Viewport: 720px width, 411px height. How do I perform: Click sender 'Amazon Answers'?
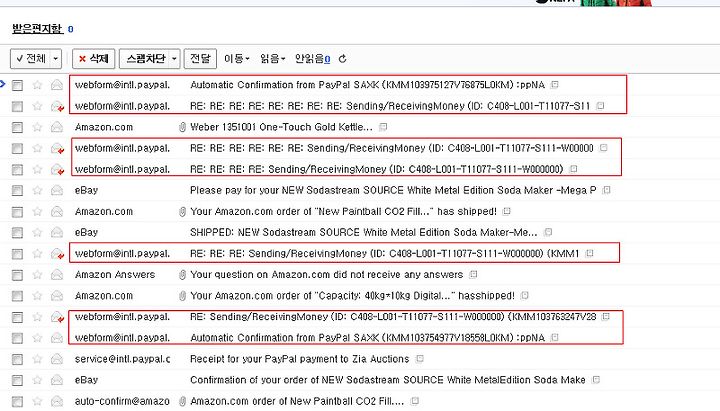pyautogui.click(x=115, y=275)
